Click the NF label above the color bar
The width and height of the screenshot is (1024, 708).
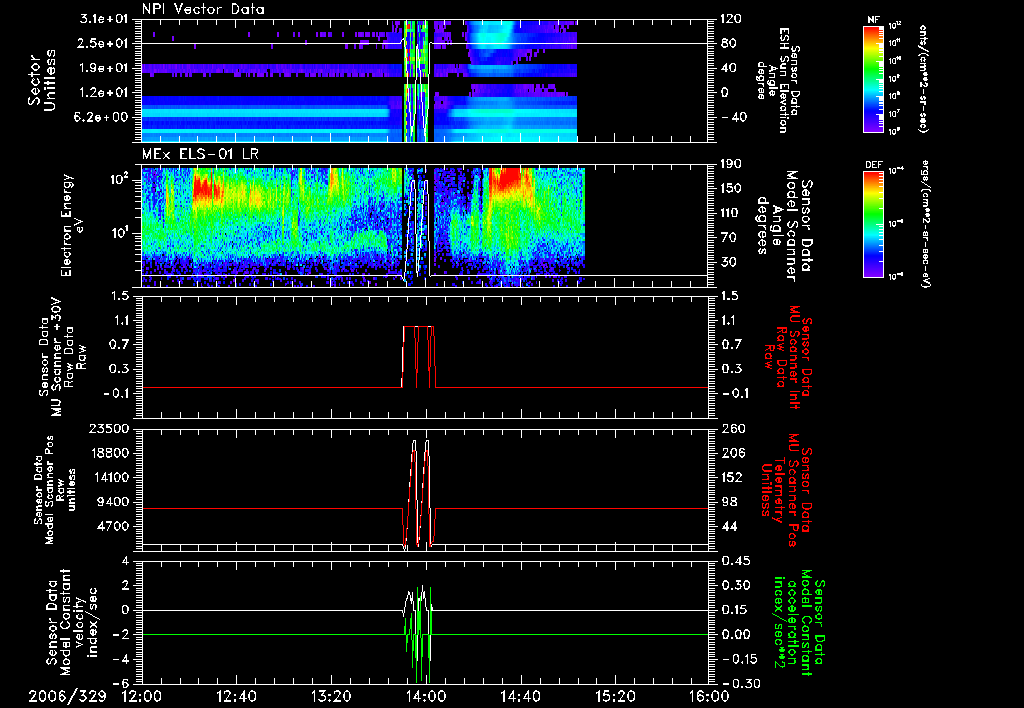(873, 20)
